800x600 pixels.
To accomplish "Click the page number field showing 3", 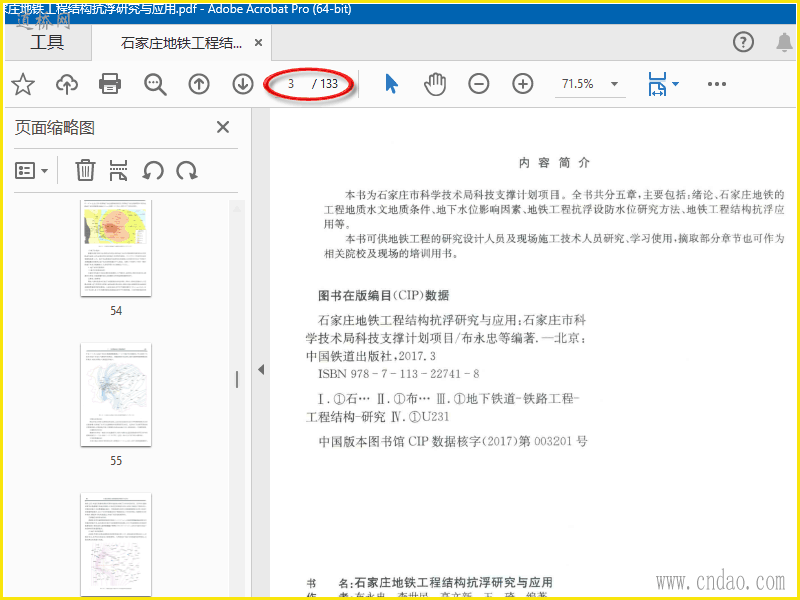I will 291,84.
